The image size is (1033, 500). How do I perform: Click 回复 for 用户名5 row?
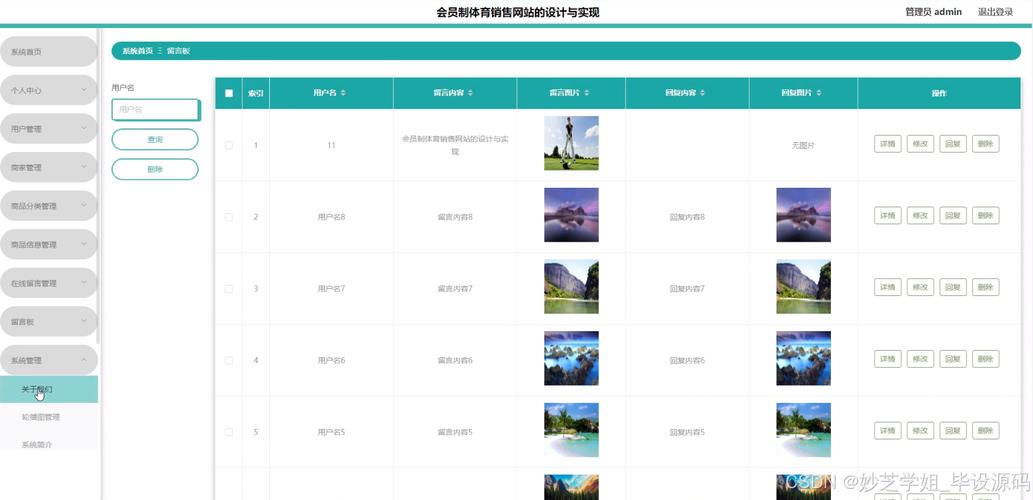click(x=953, y=431)
